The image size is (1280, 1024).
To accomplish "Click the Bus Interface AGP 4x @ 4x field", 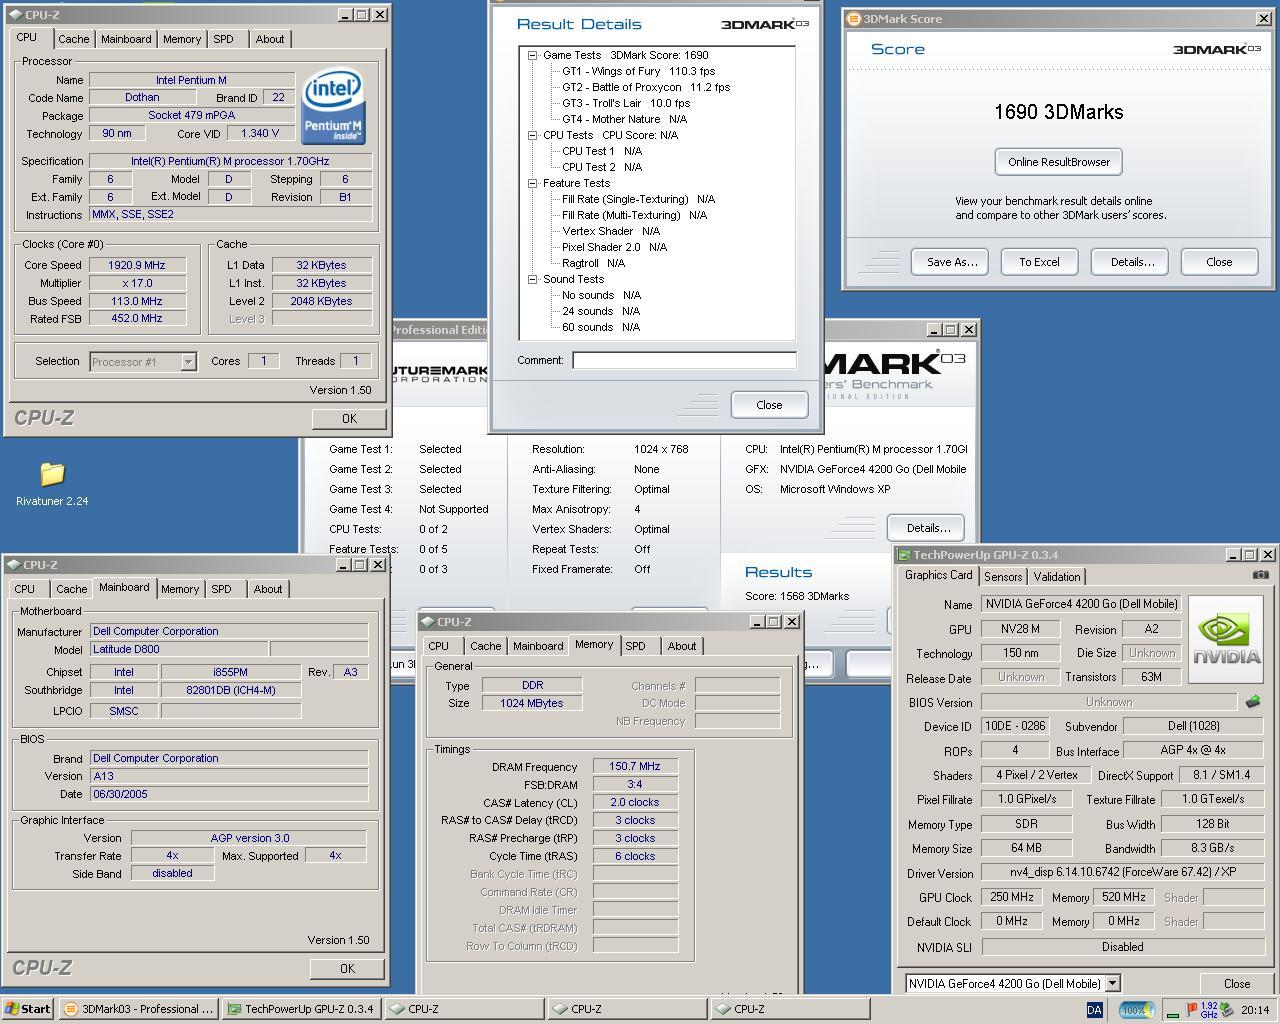I will pyautogui.click(x=1194, y=750).
